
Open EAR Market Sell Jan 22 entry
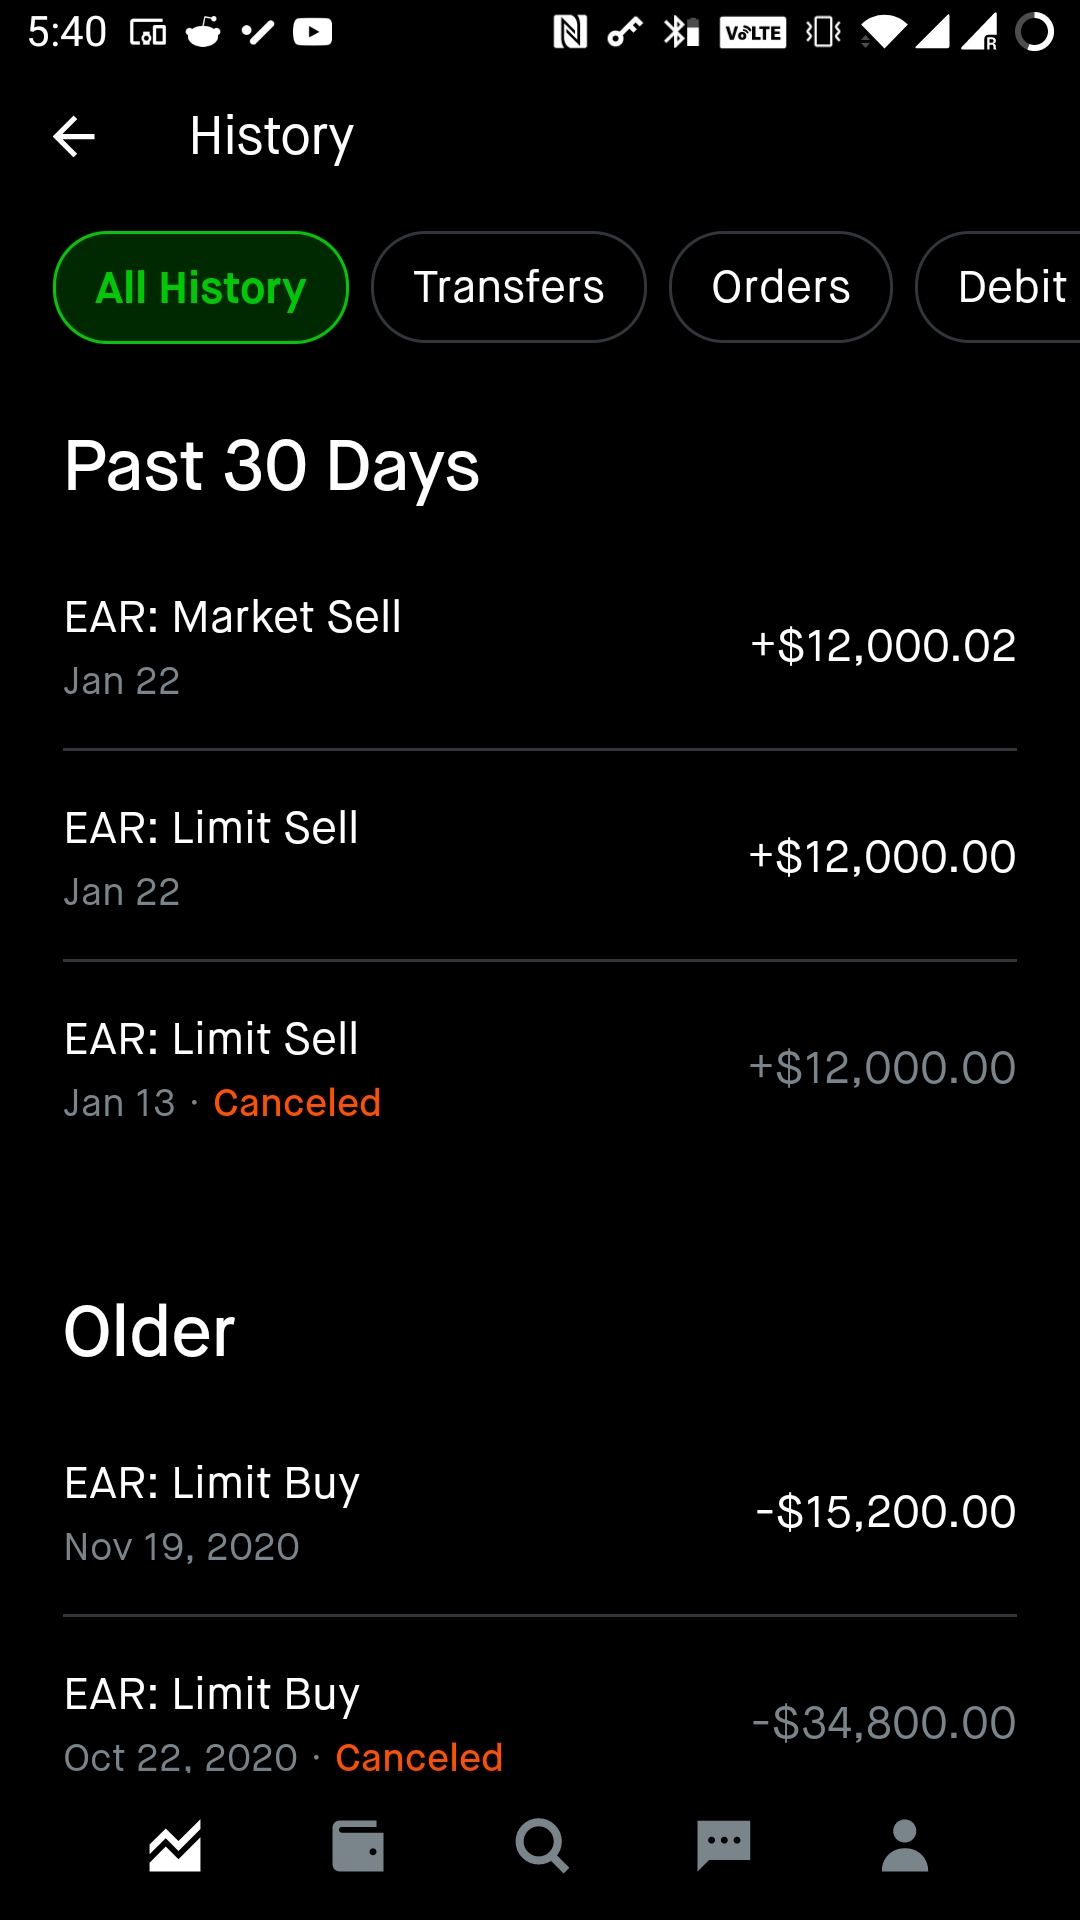coord(540,646)
